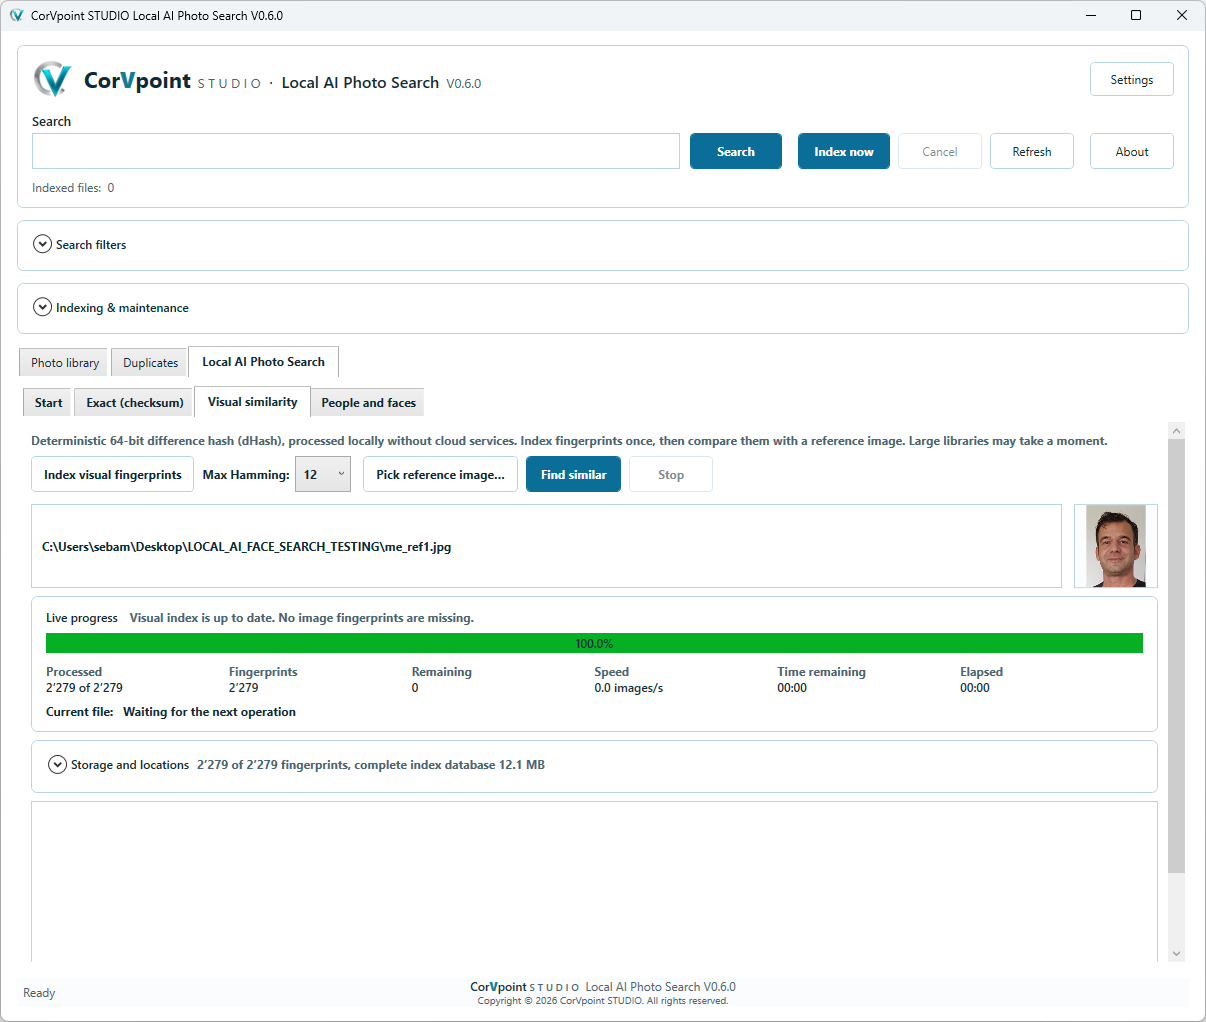Screen dimensions: 1206x1022
Task: Click the vertical scrollbar thumb
Action: [1176, 655]
